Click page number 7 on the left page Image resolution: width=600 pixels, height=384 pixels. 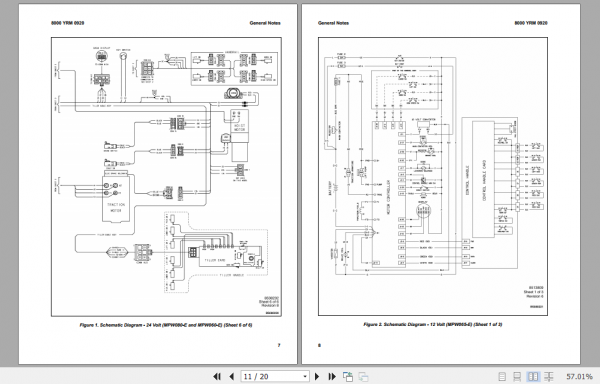279,345
